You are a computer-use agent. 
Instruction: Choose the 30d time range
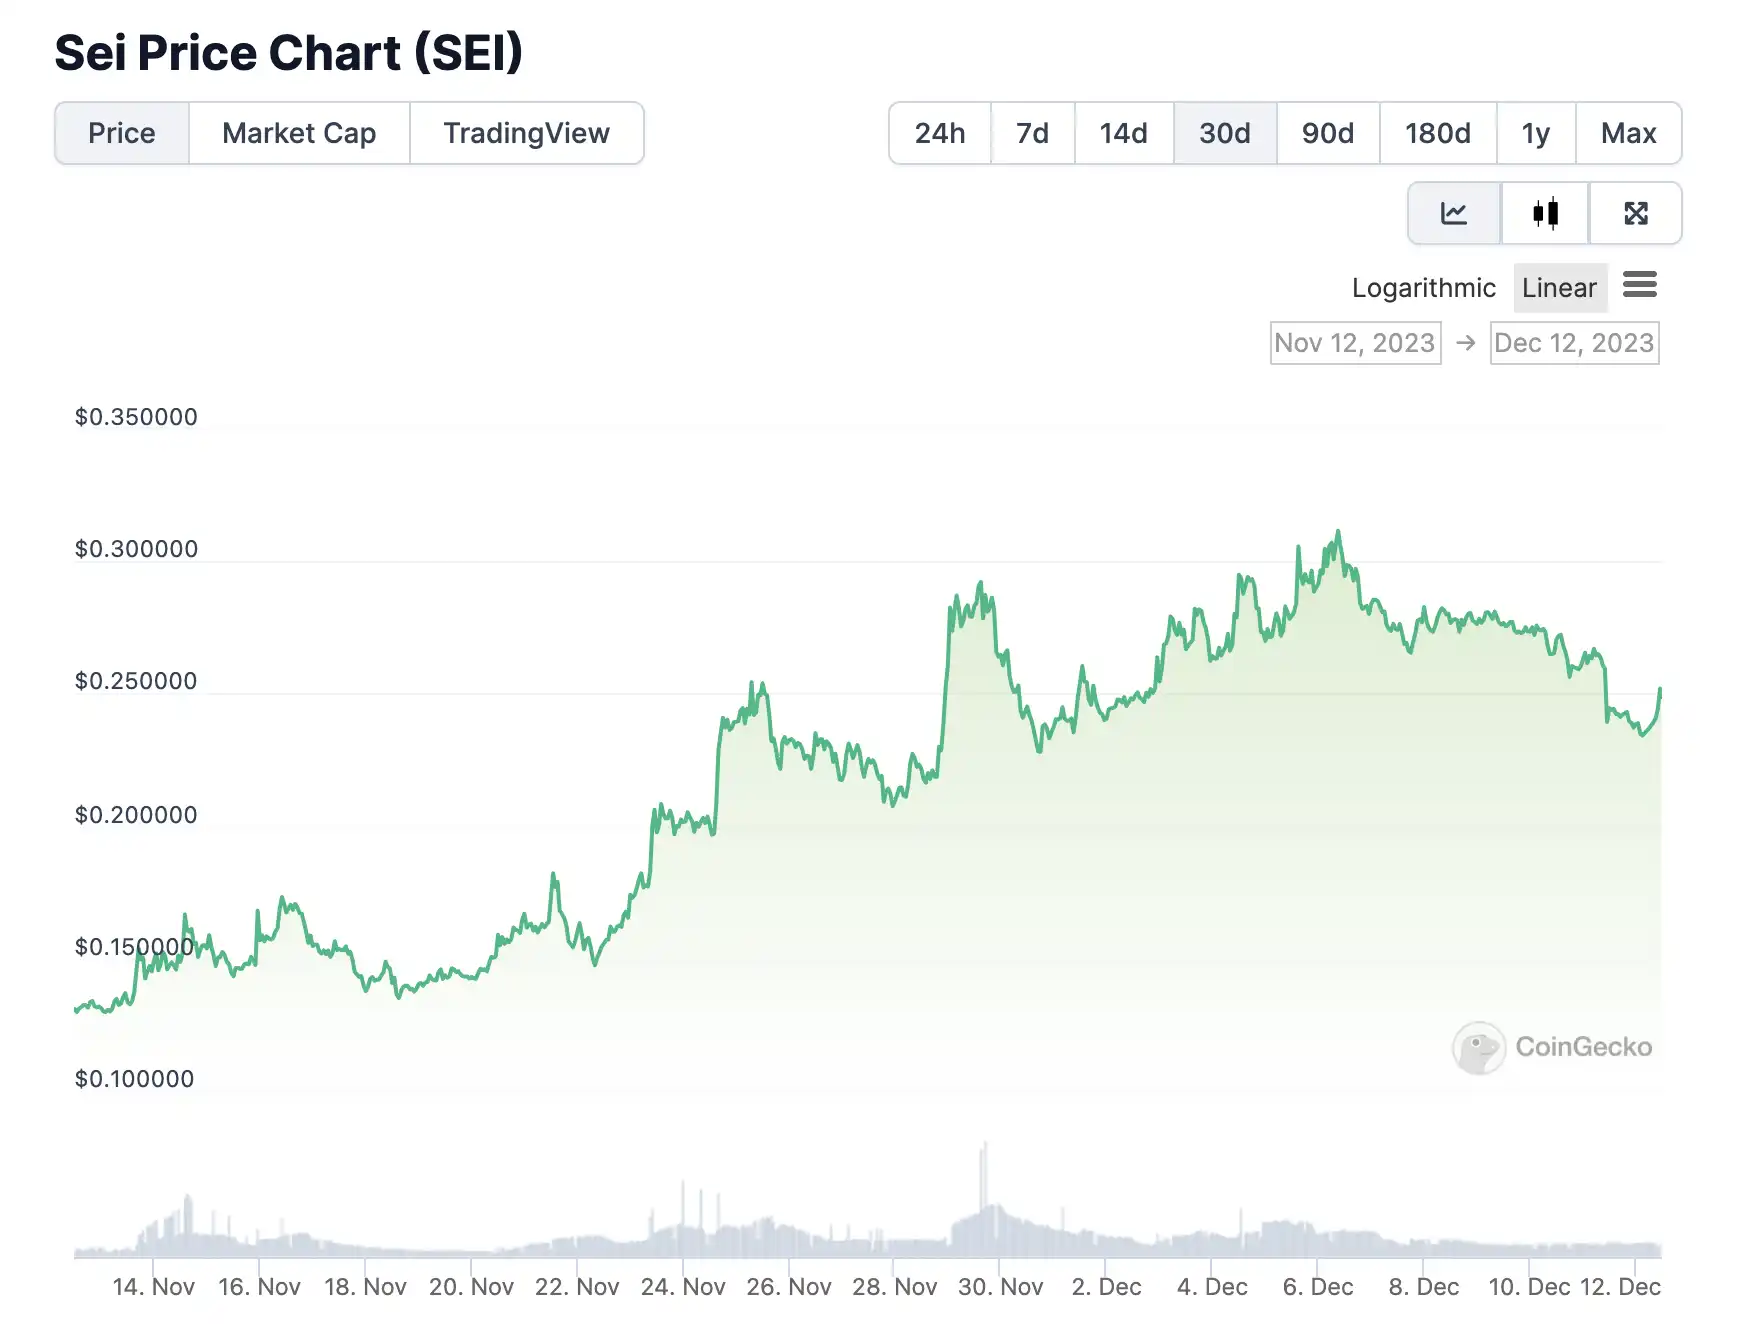[1225, 133]
